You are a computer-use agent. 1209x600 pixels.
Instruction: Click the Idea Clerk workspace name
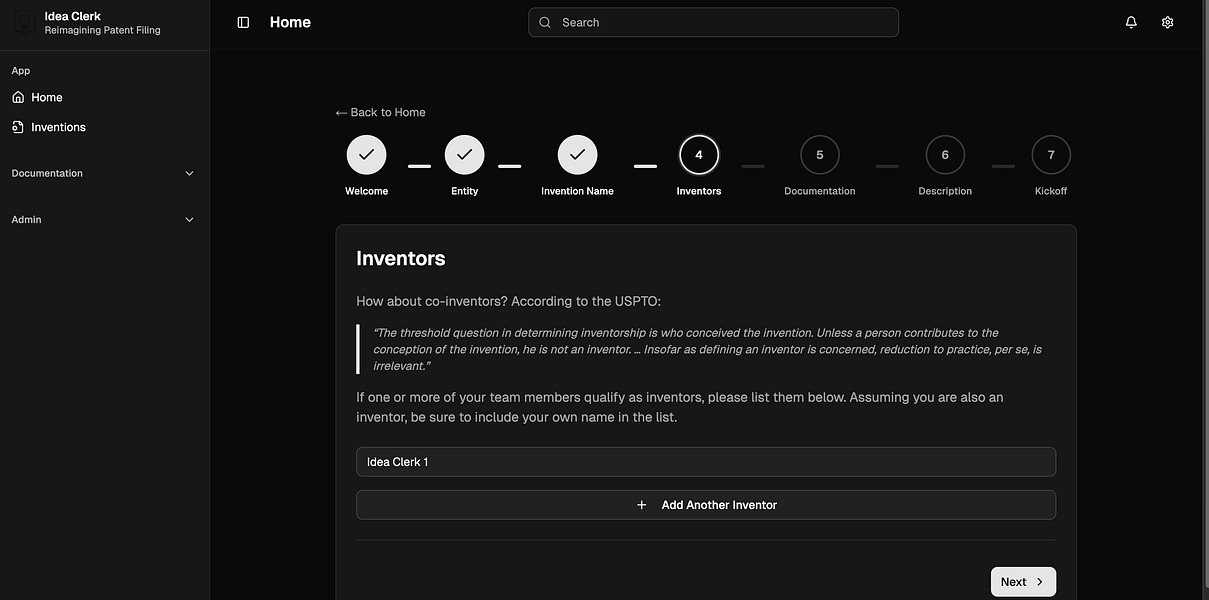click(x=73, y=16)
